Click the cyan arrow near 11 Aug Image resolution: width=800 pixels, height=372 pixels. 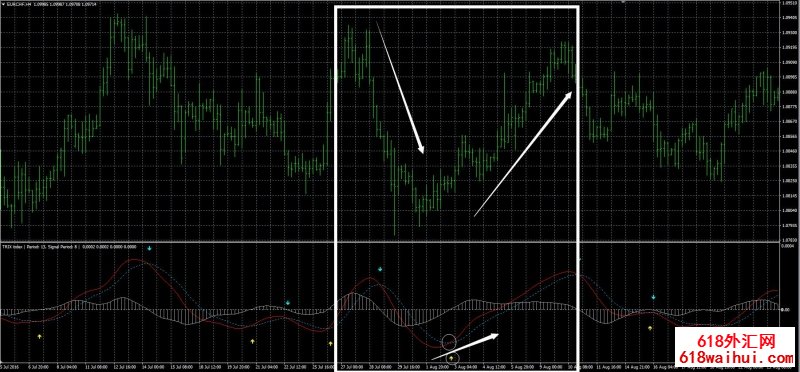653,297
